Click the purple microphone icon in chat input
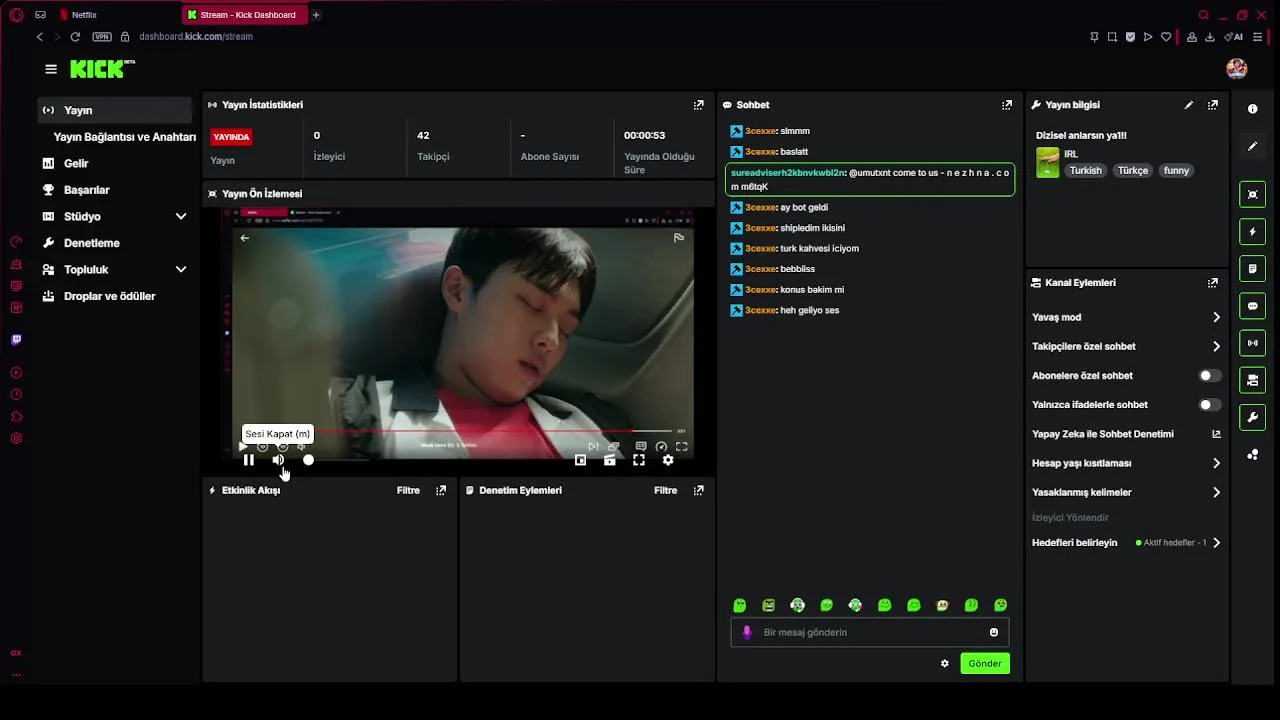 click(747, 632)
